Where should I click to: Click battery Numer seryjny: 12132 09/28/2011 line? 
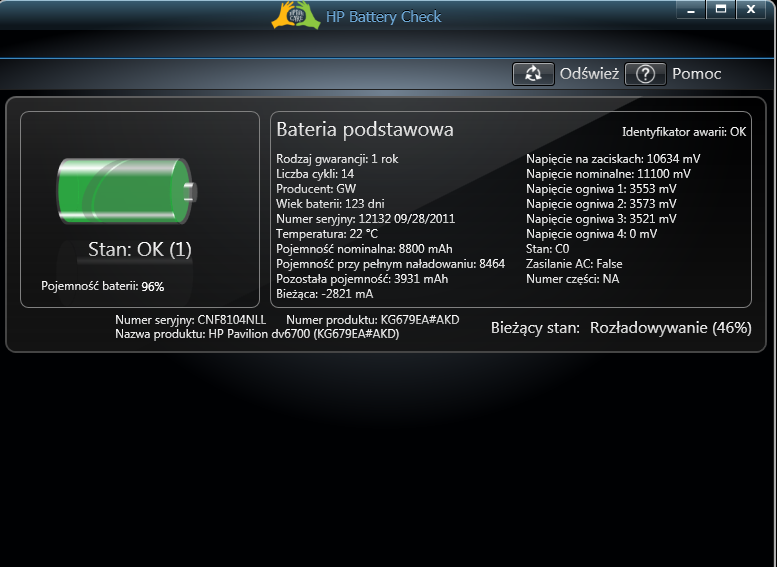(365, 219)
